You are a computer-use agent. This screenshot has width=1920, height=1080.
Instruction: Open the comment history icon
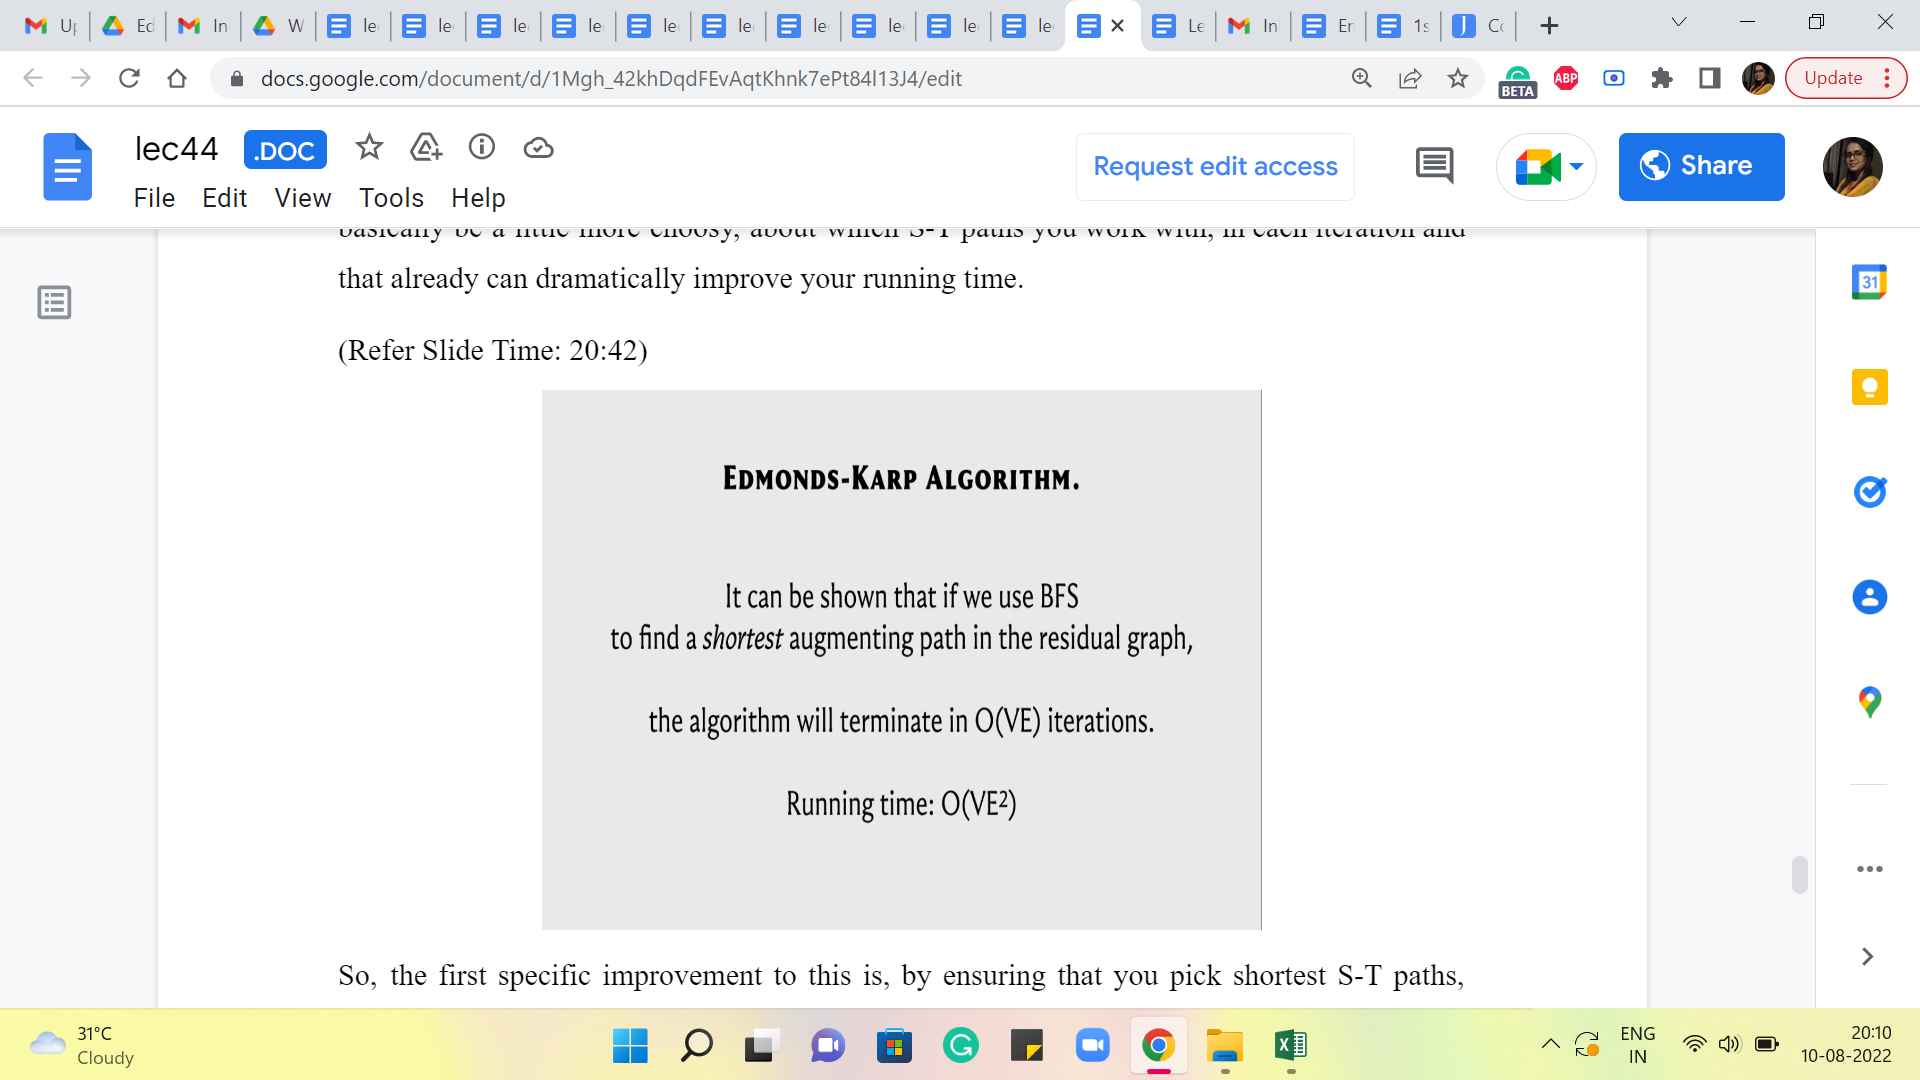(1434, 166)
